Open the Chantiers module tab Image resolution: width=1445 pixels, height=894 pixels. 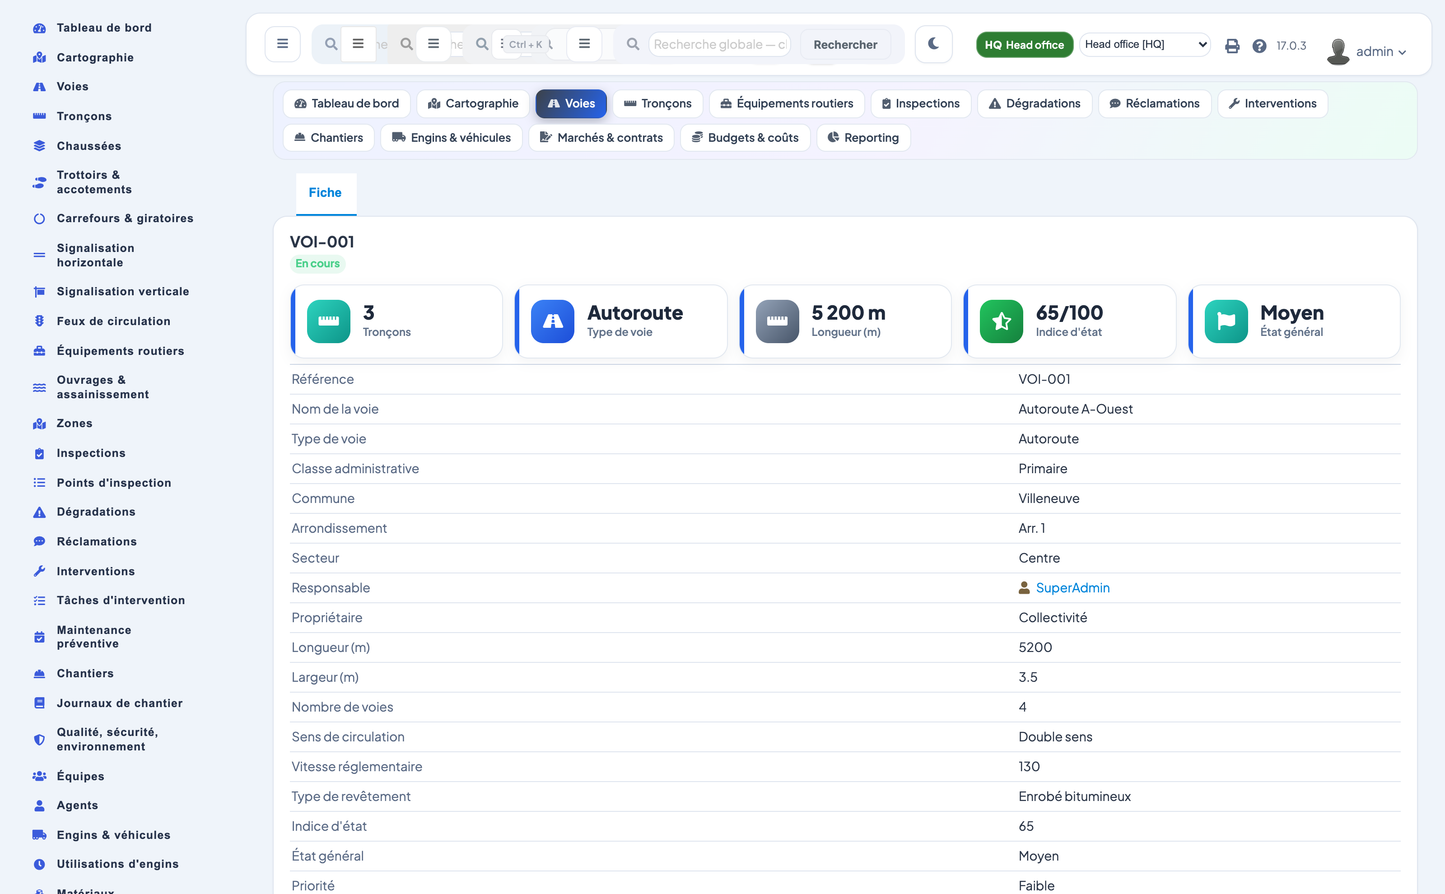[x=329, y=137]
